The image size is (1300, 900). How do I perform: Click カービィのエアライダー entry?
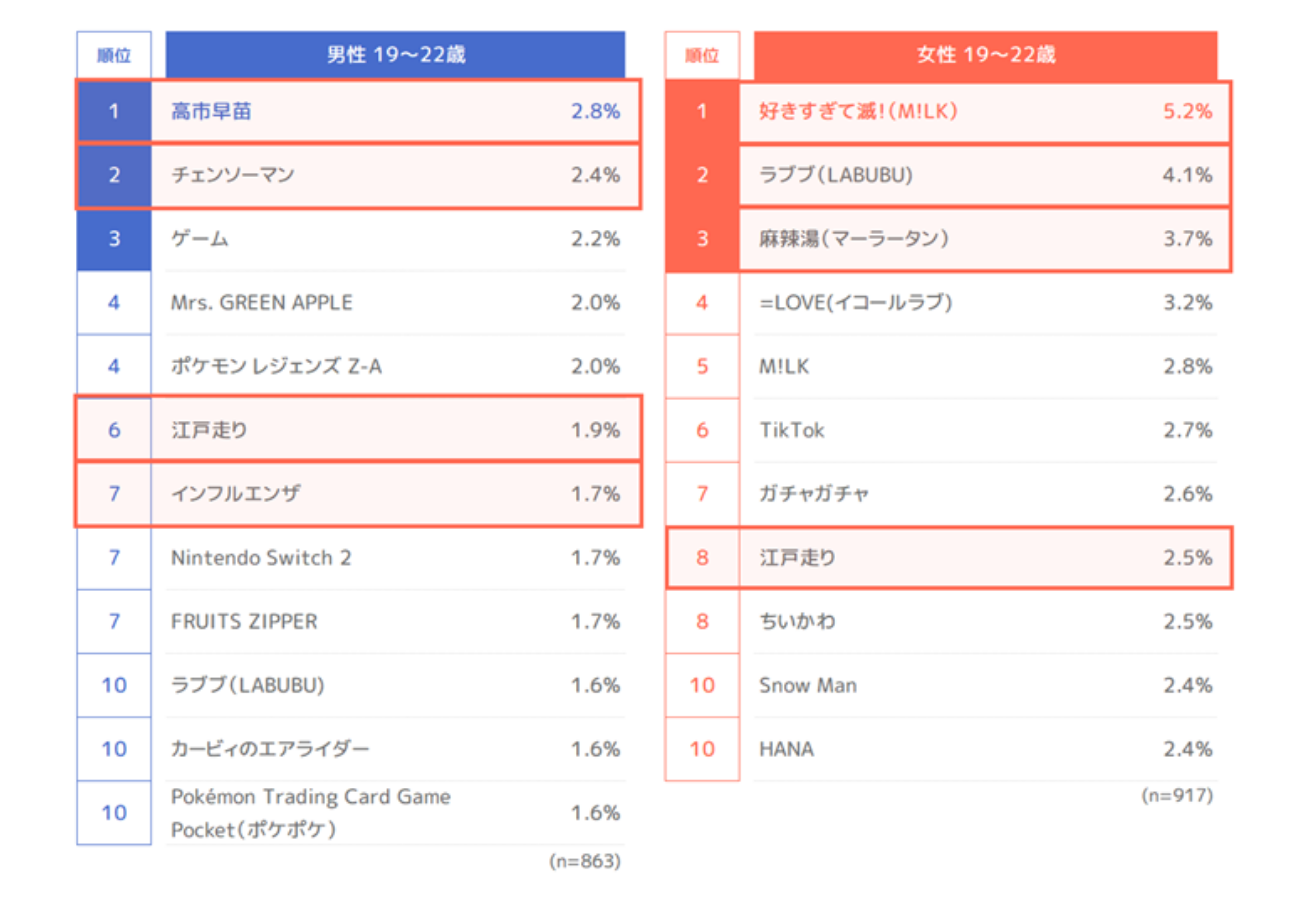point(270,749)
